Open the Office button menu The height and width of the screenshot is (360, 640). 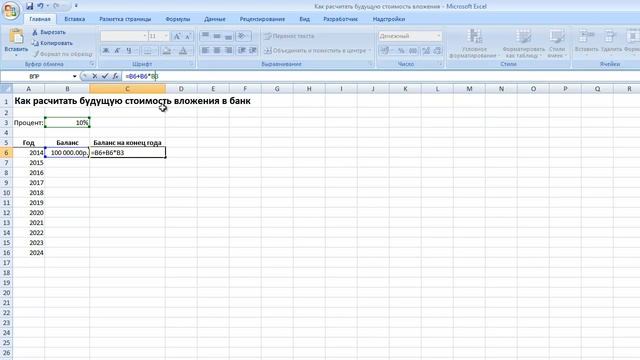(x=11, y=10)
